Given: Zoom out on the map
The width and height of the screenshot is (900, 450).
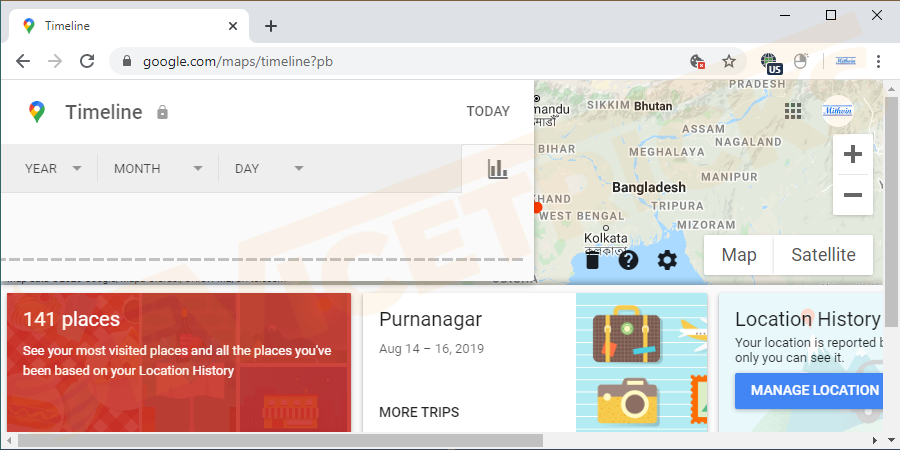Looking at the screenshot, I should pyautogui.click(x=852, y=195).
